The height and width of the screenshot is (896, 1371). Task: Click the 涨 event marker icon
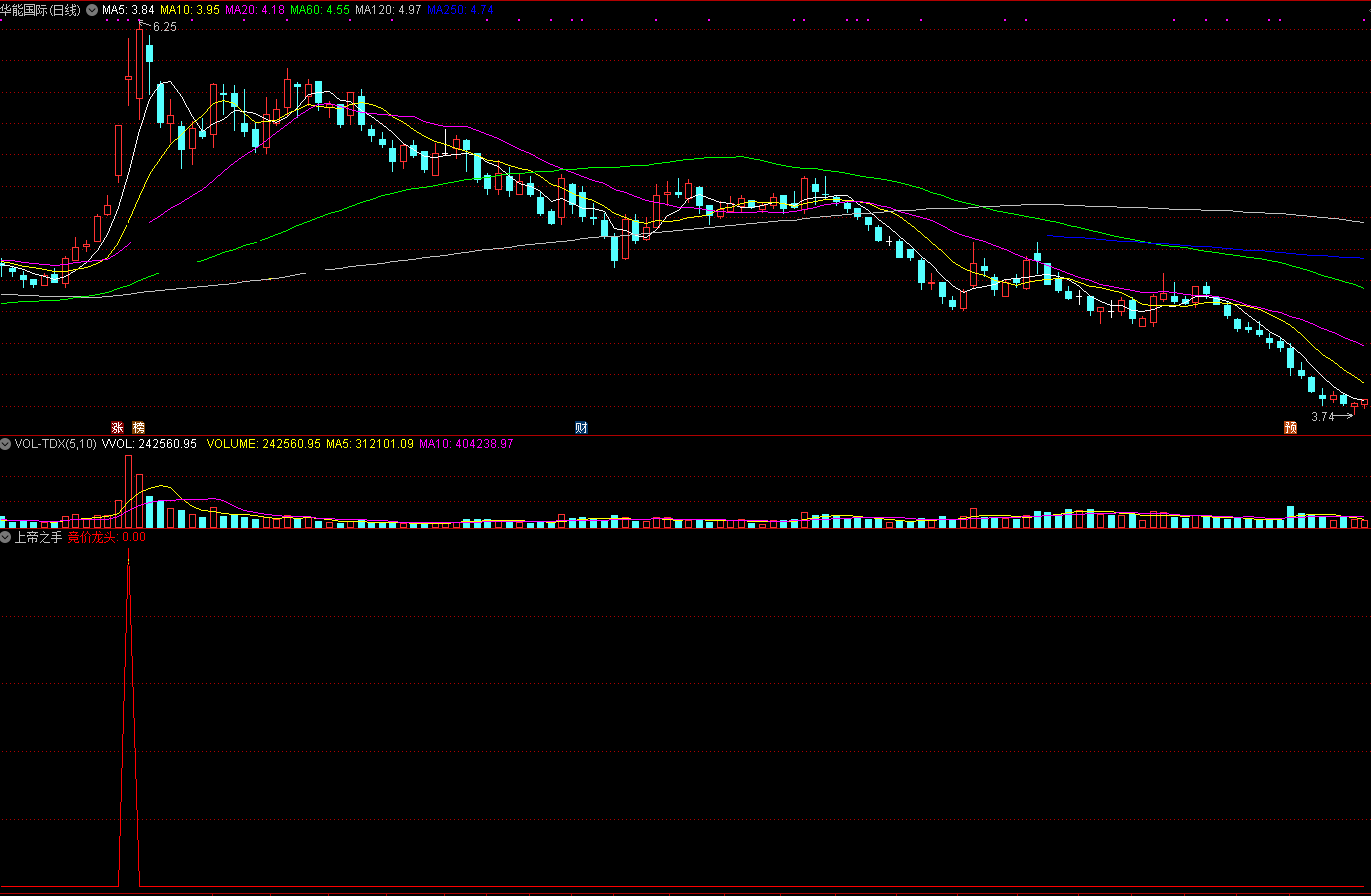(x=118, y=427)
